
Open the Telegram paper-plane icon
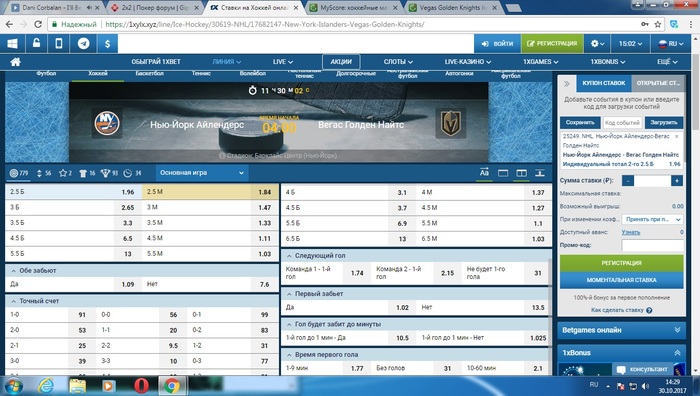(83, 44)
